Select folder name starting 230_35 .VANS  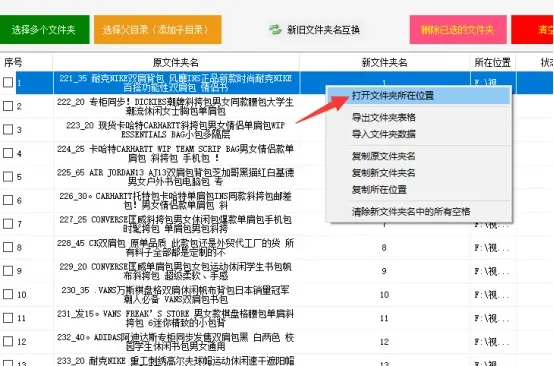click(x=176, y=295)
